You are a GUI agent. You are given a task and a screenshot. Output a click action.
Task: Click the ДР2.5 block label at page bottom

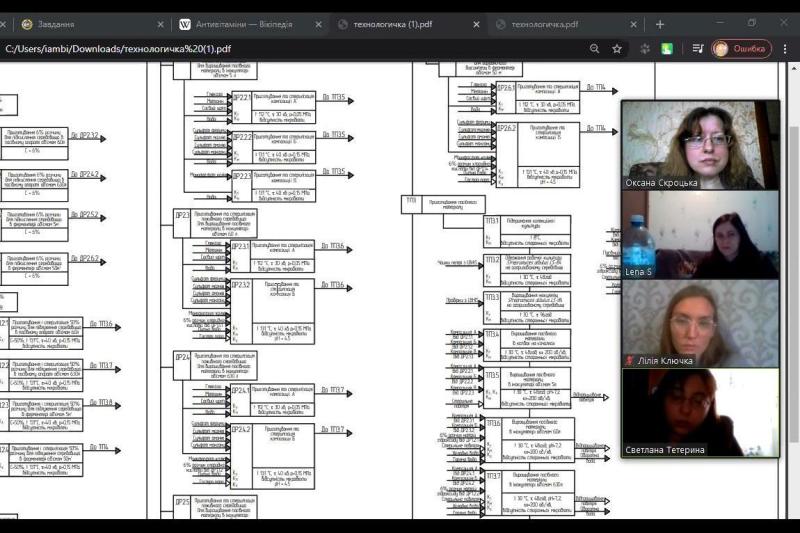click(182, 502)
